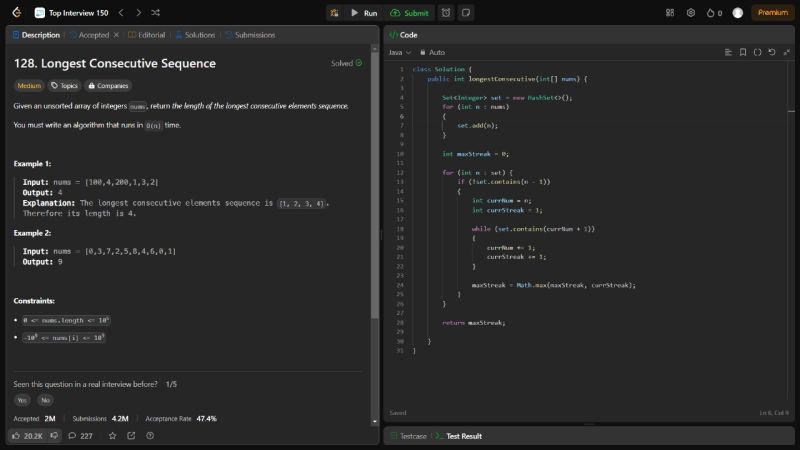The image size is (800, 450).
Task: Run the code with Run button
Action: (364, 13)
